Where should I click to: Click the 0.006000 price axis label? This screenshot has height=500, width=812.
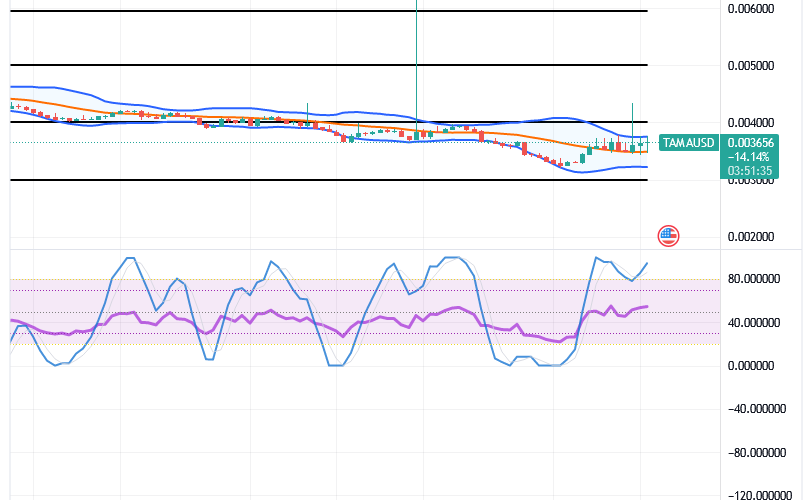750,9
